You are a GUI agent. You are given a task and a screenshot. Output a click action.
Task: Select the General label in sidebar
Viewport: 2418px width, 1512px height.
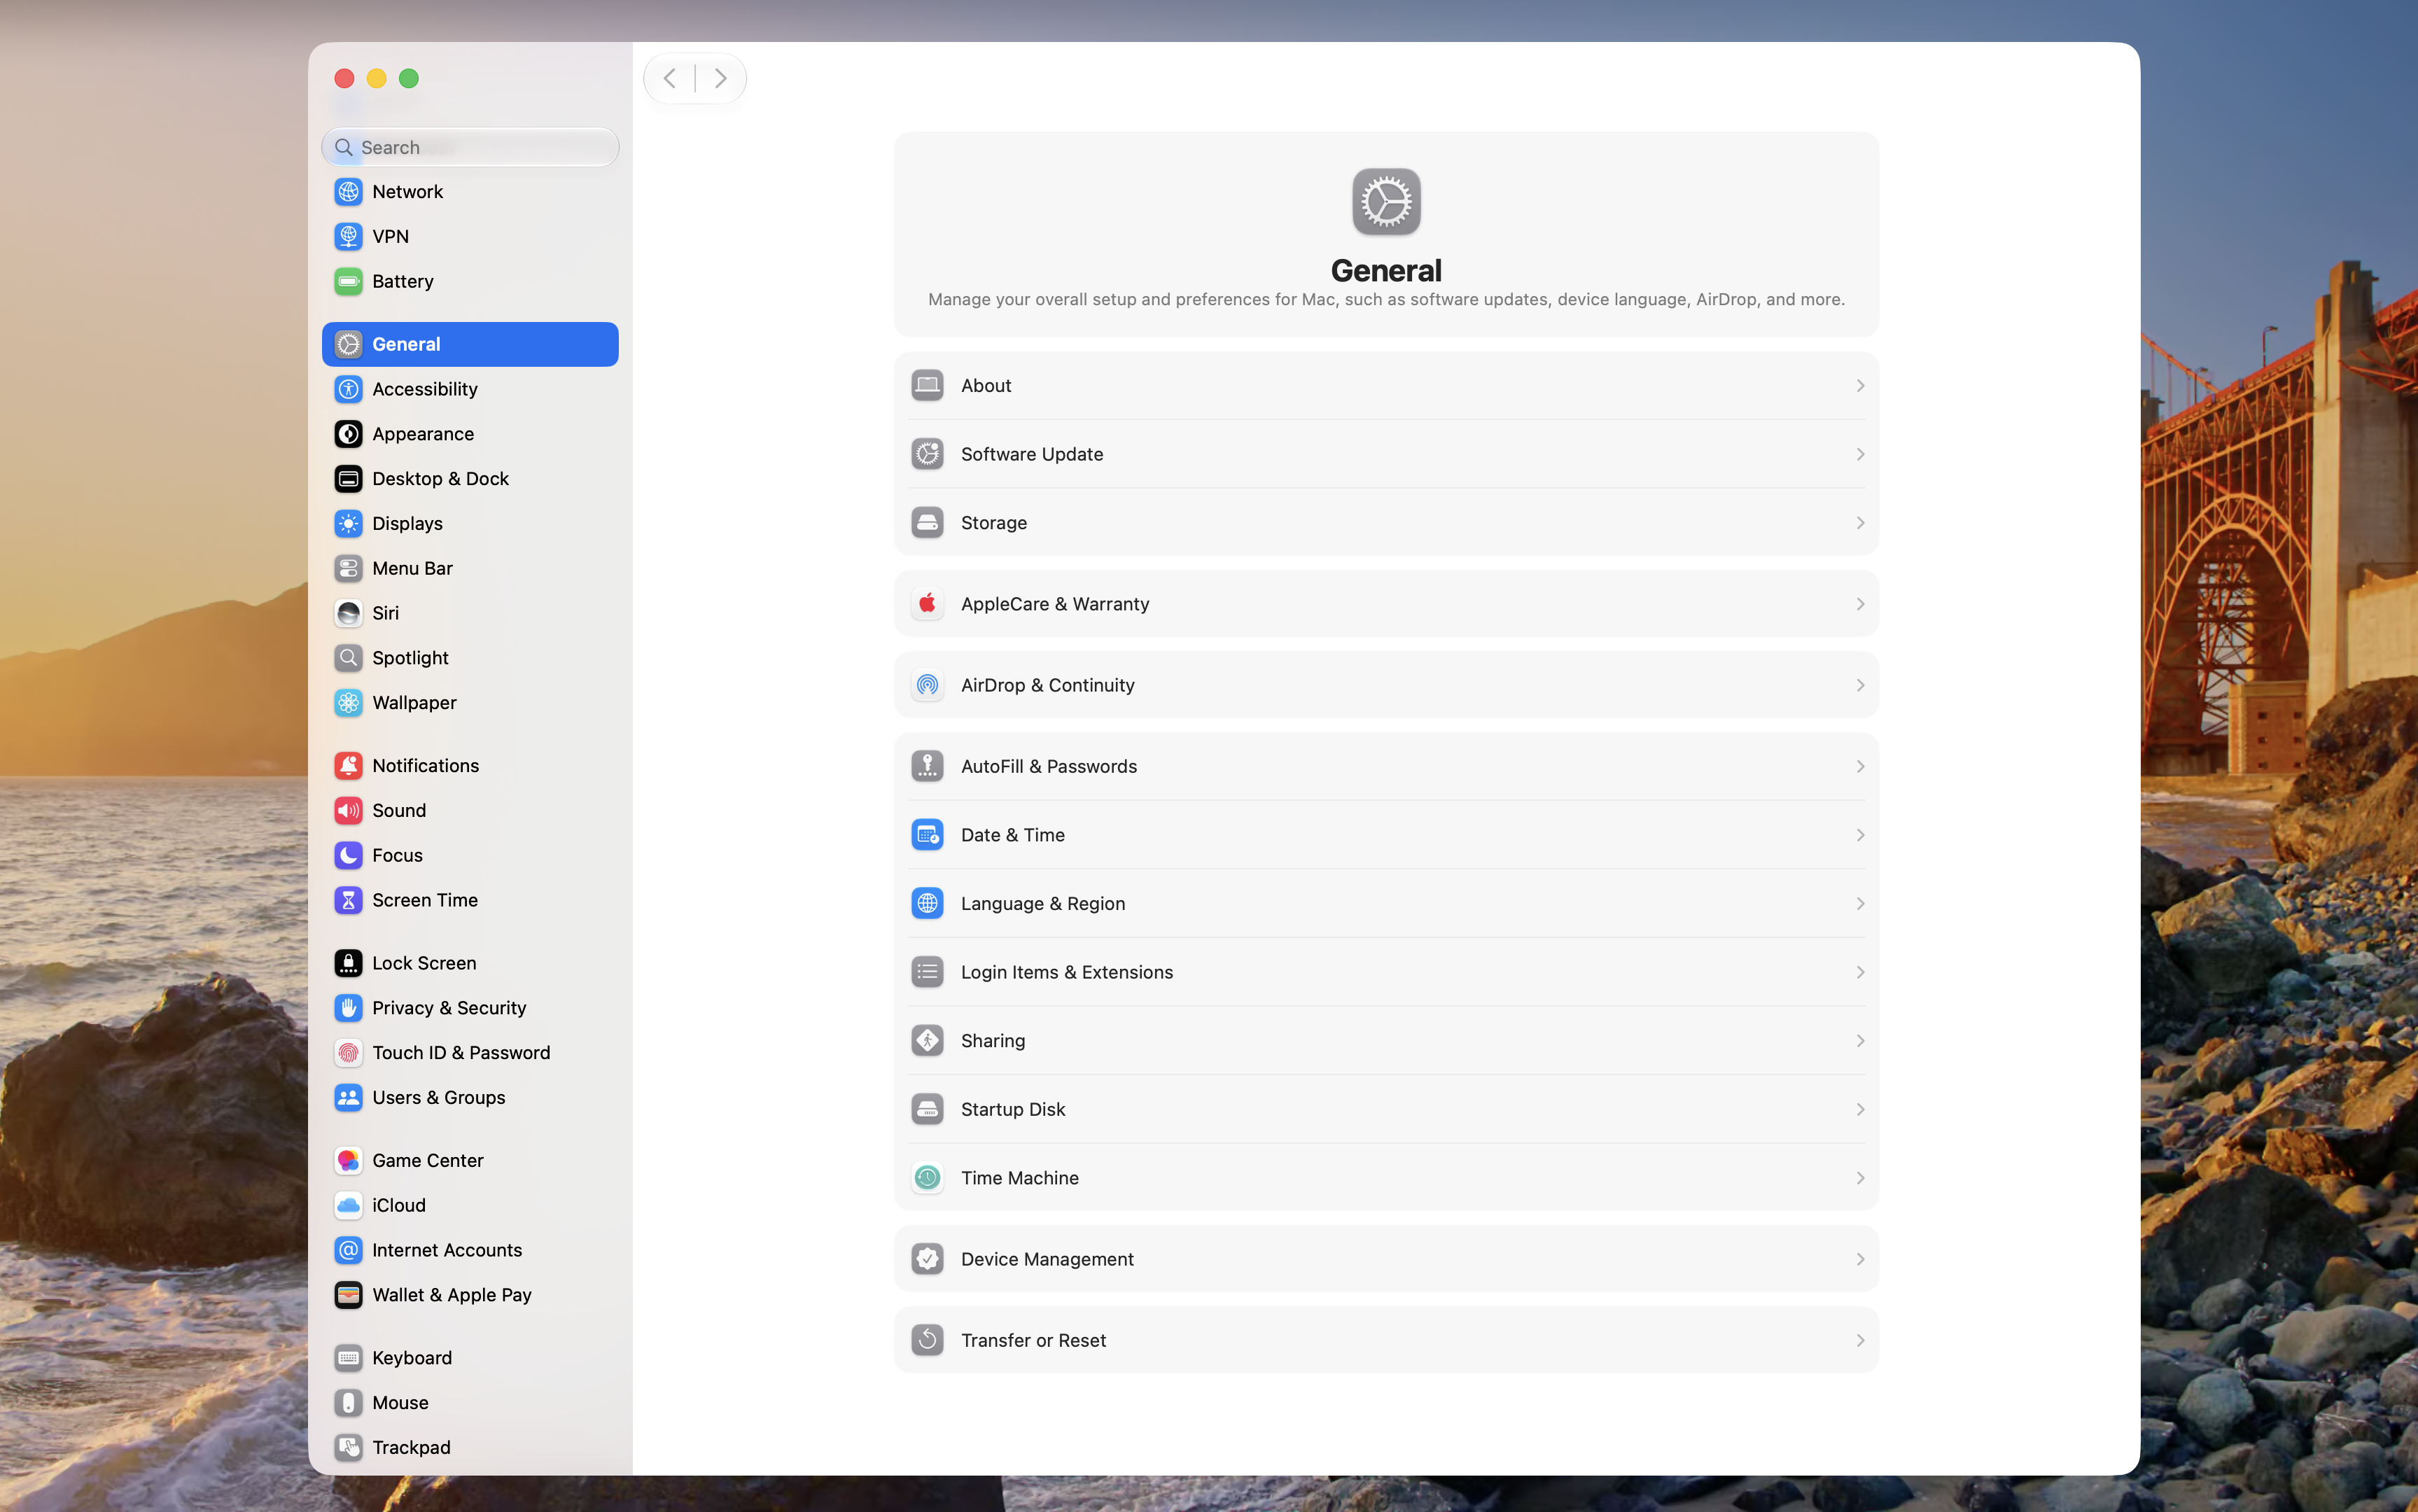click(406, 344)
